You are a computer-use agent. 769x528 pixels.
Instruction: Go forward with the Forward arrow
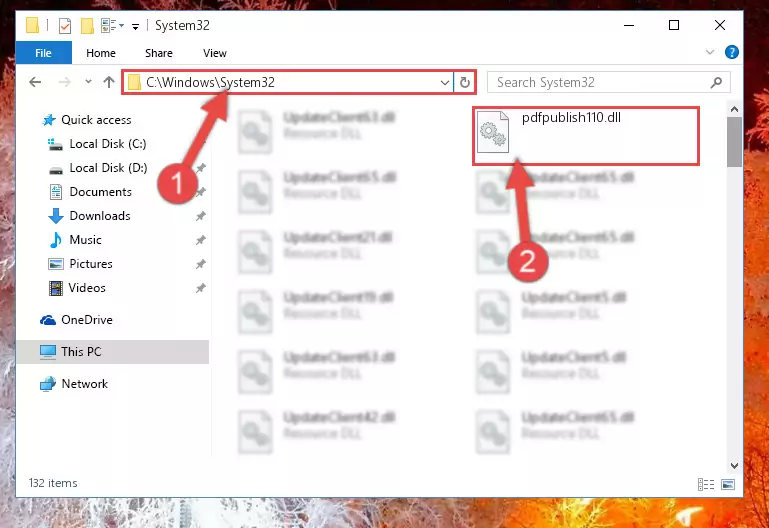(64, 82)
